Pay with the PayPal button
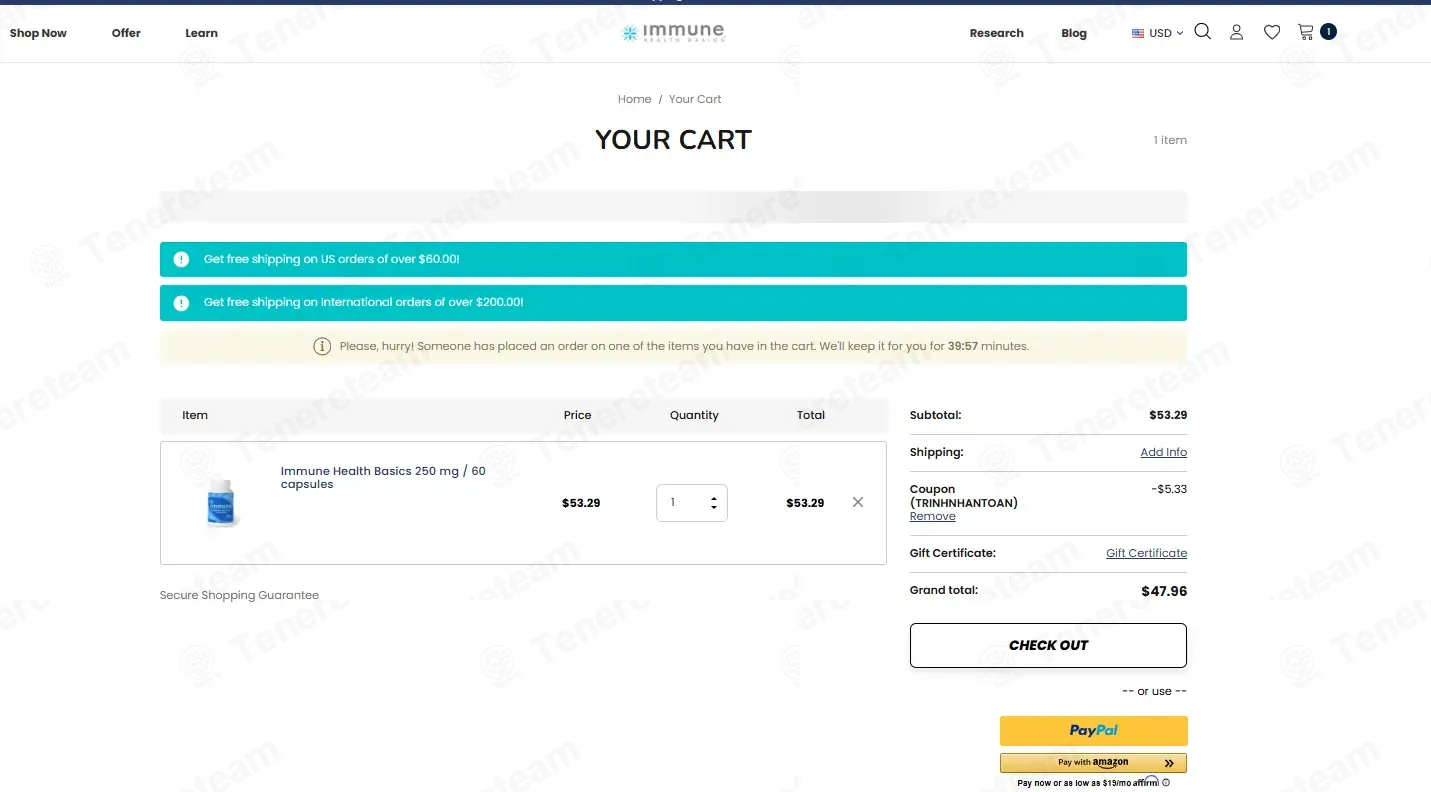Viewport: 1431px width, 792px height. tap(1094, 730)
